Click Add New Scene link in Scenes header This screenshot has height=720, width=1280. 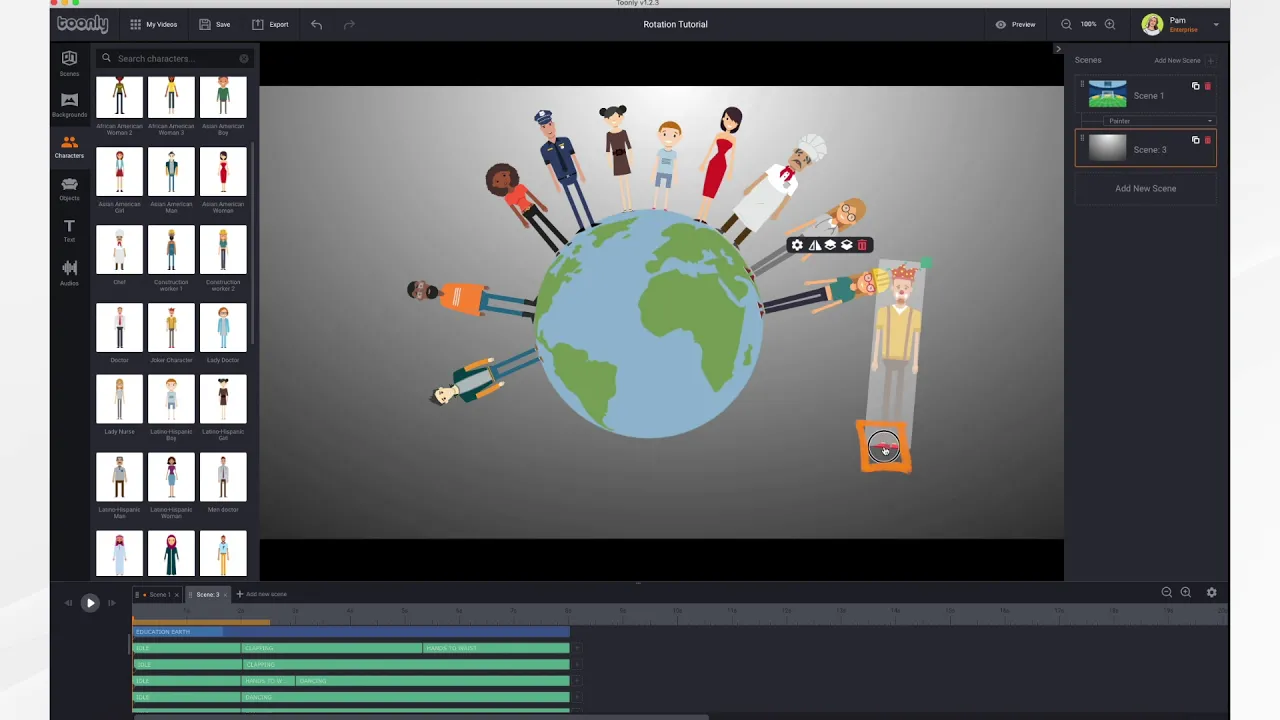pos(1177,60)
